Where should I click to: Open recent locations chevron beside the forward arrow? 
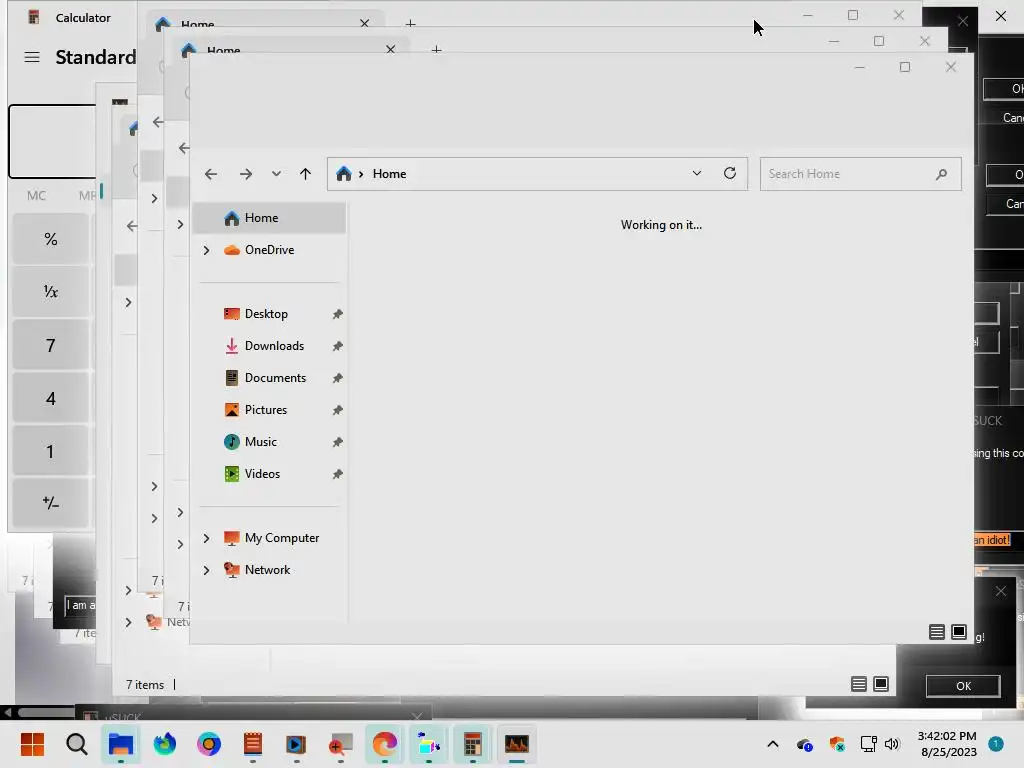pyautogui.click(x=276, y=174)
